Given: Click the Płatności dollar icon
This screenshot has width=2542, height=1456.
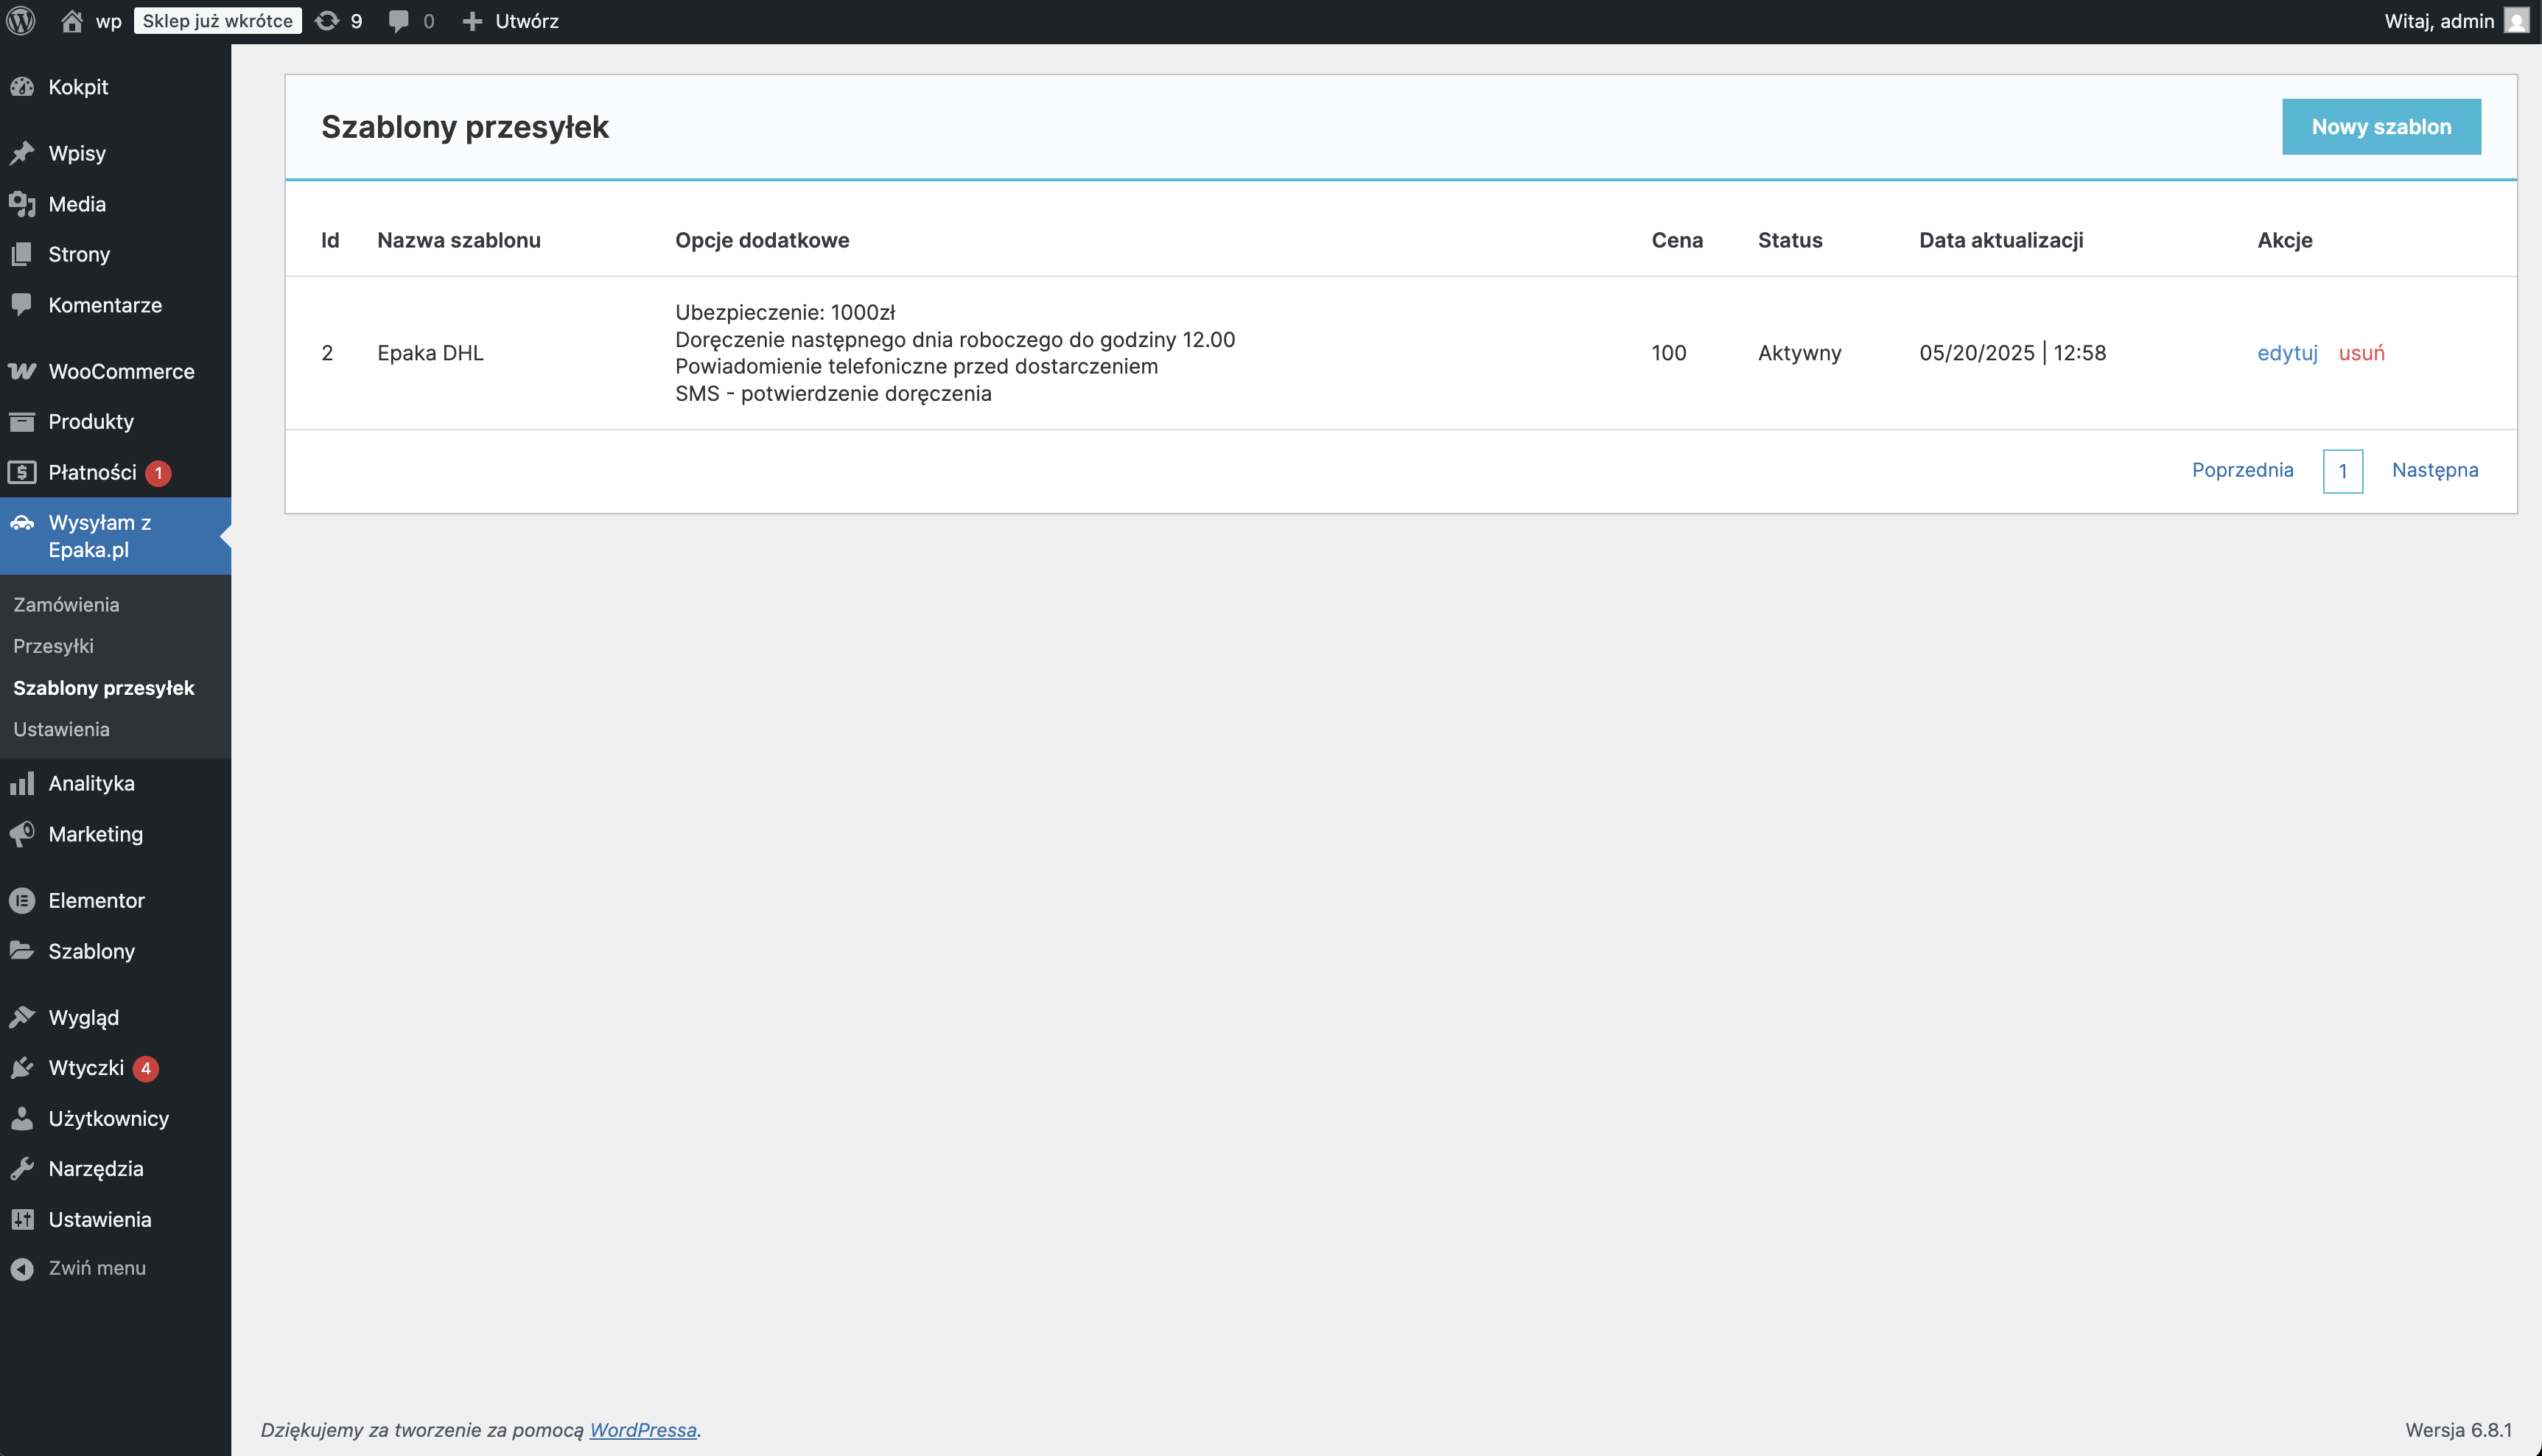Looking at the screenshot, I should [22, 472].
